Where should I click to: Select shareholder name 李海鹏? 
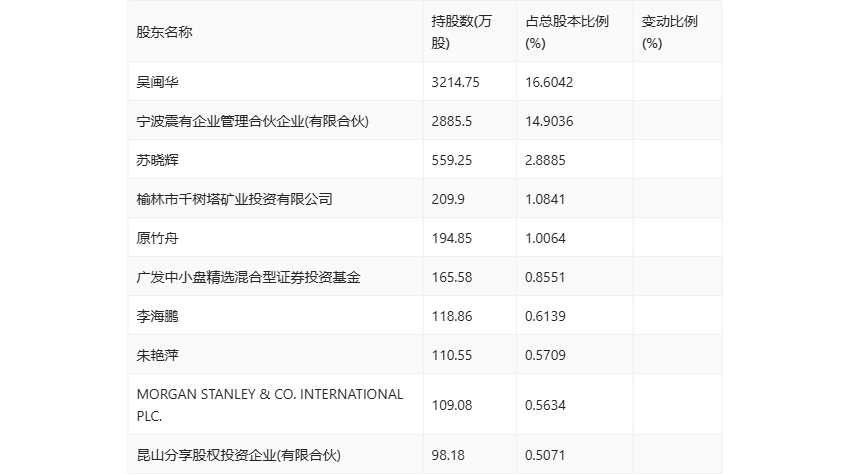coord(157,316)
